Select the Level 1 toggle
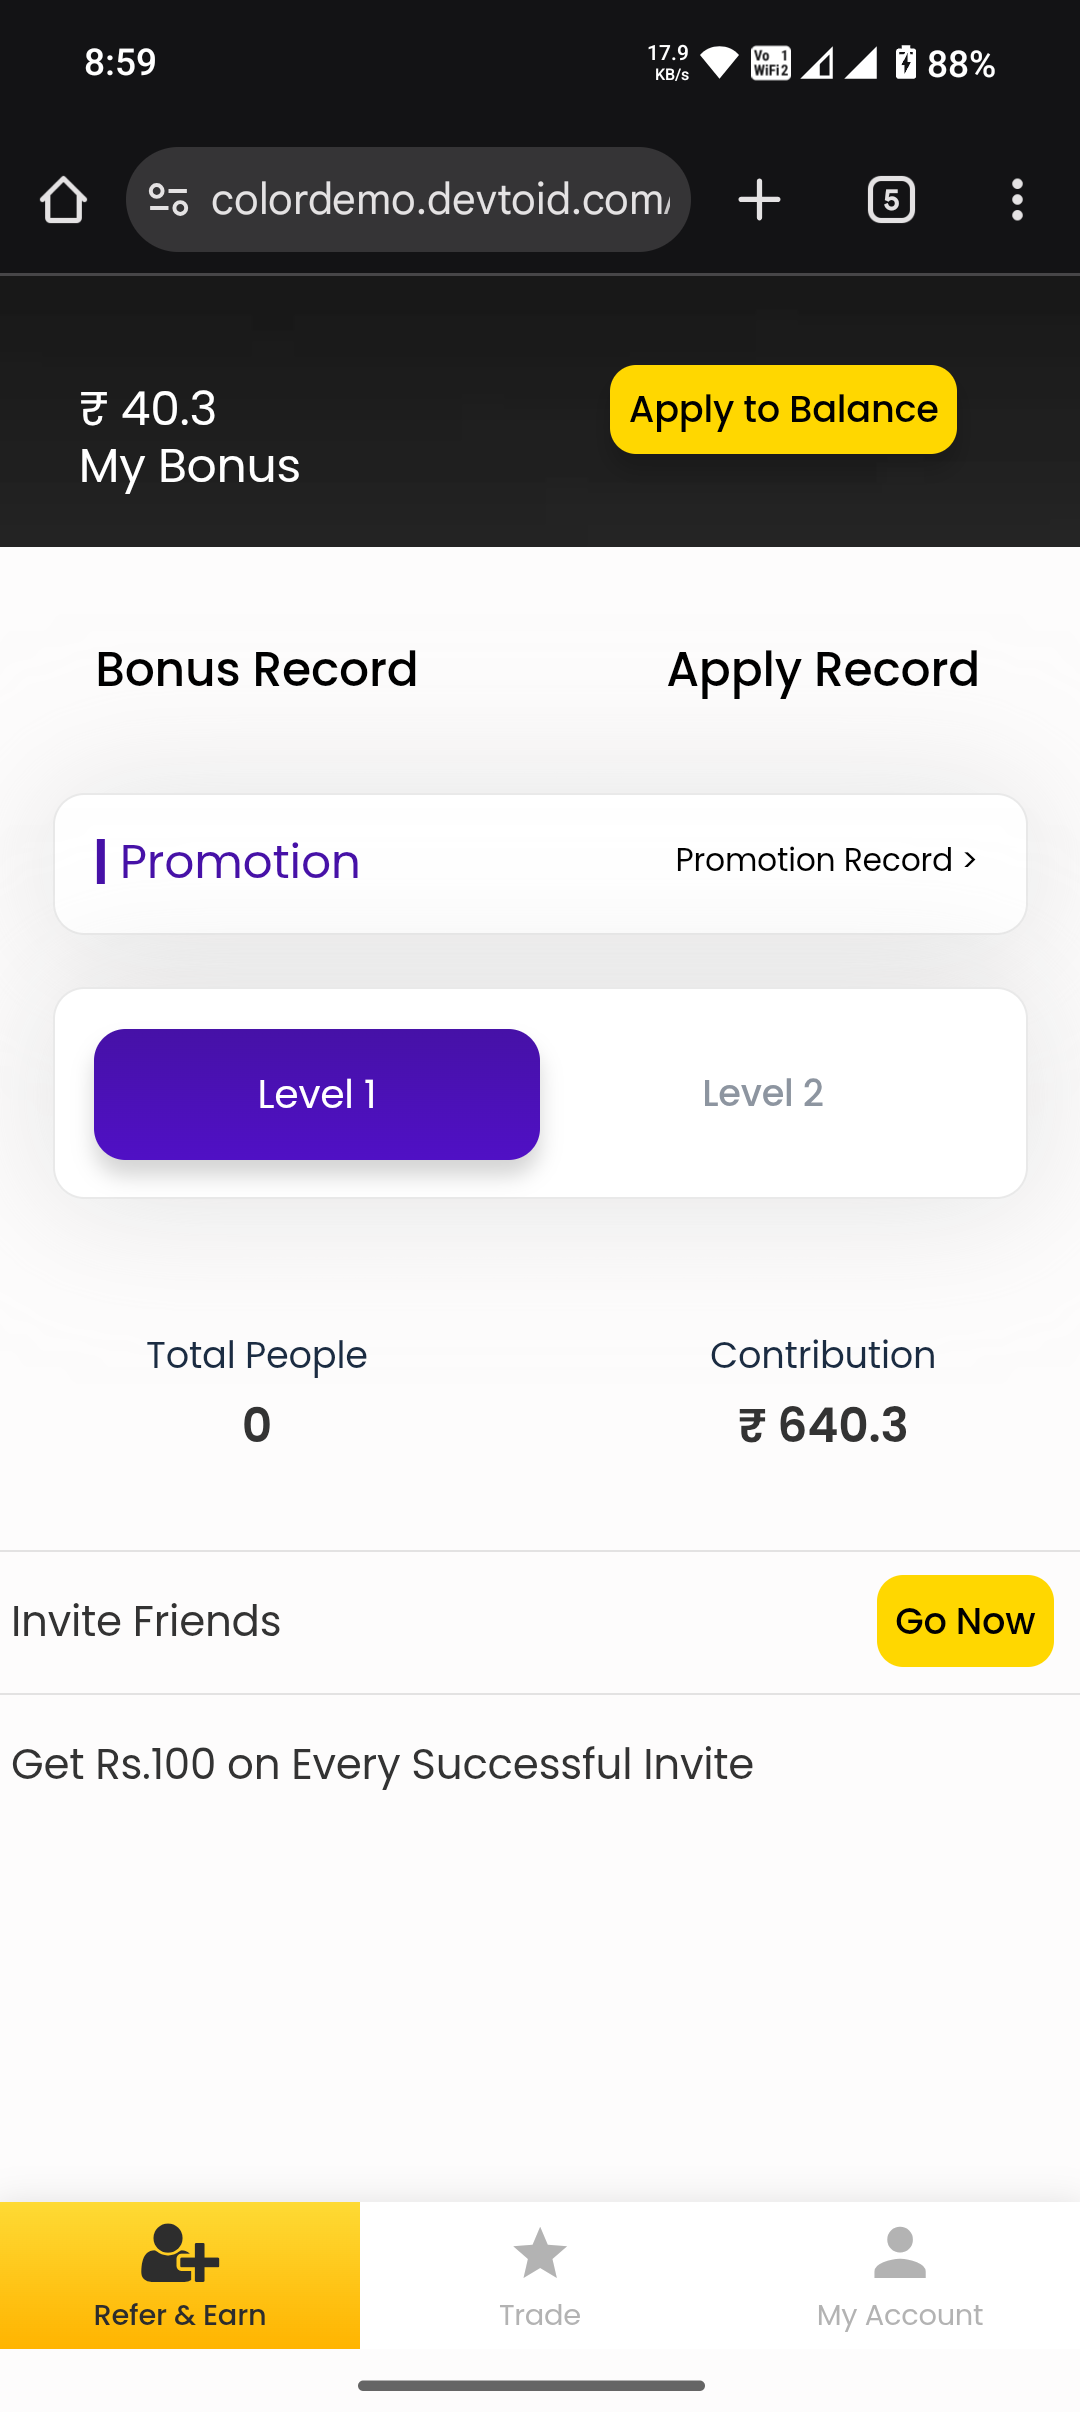1080x2412 pixels. pyautogui.click(x=317, y=1094)
